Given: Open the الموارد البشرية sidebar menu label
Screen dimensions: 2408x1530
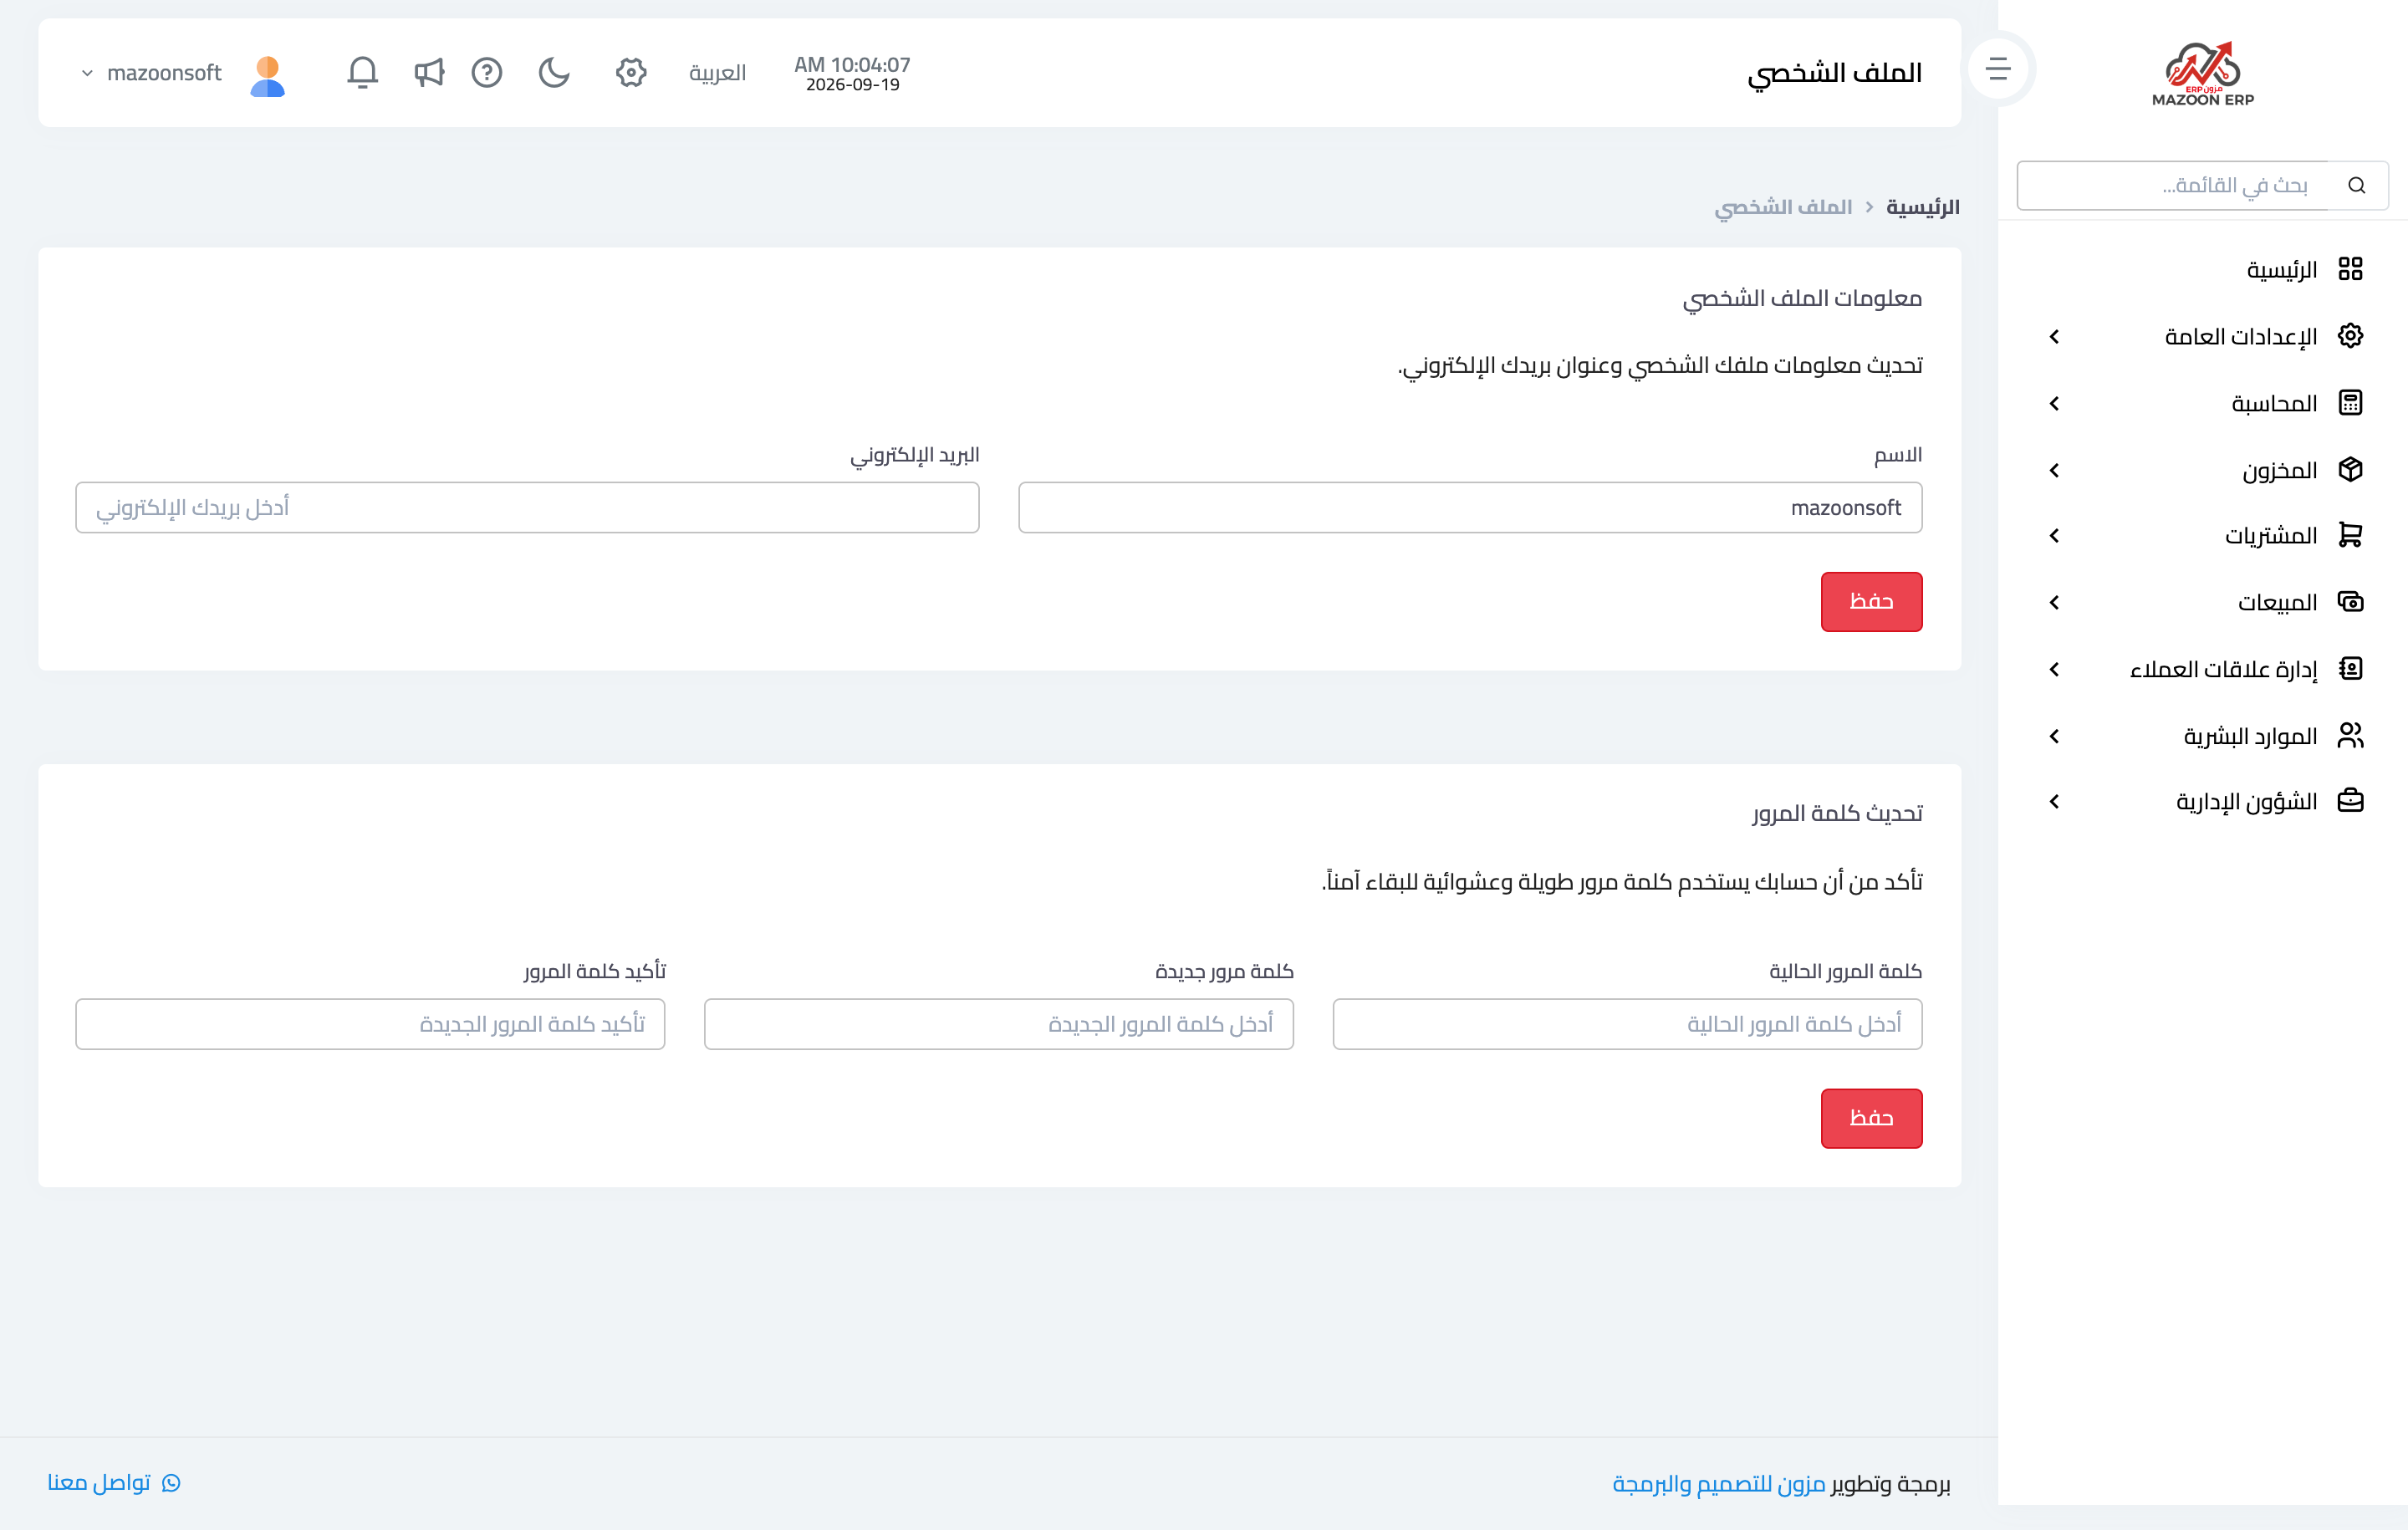Looking at the screenshot, I should (2250, 736).
